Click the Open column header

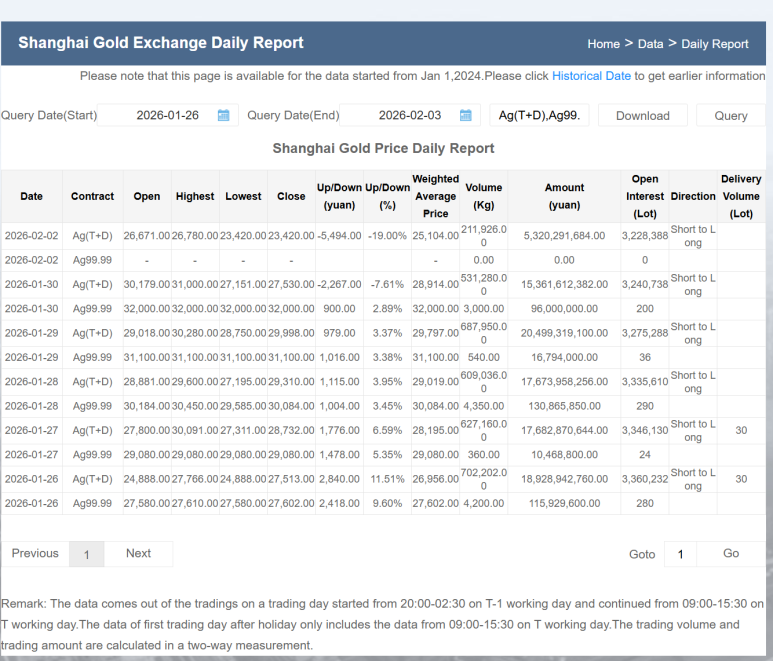tap(147, 196)
